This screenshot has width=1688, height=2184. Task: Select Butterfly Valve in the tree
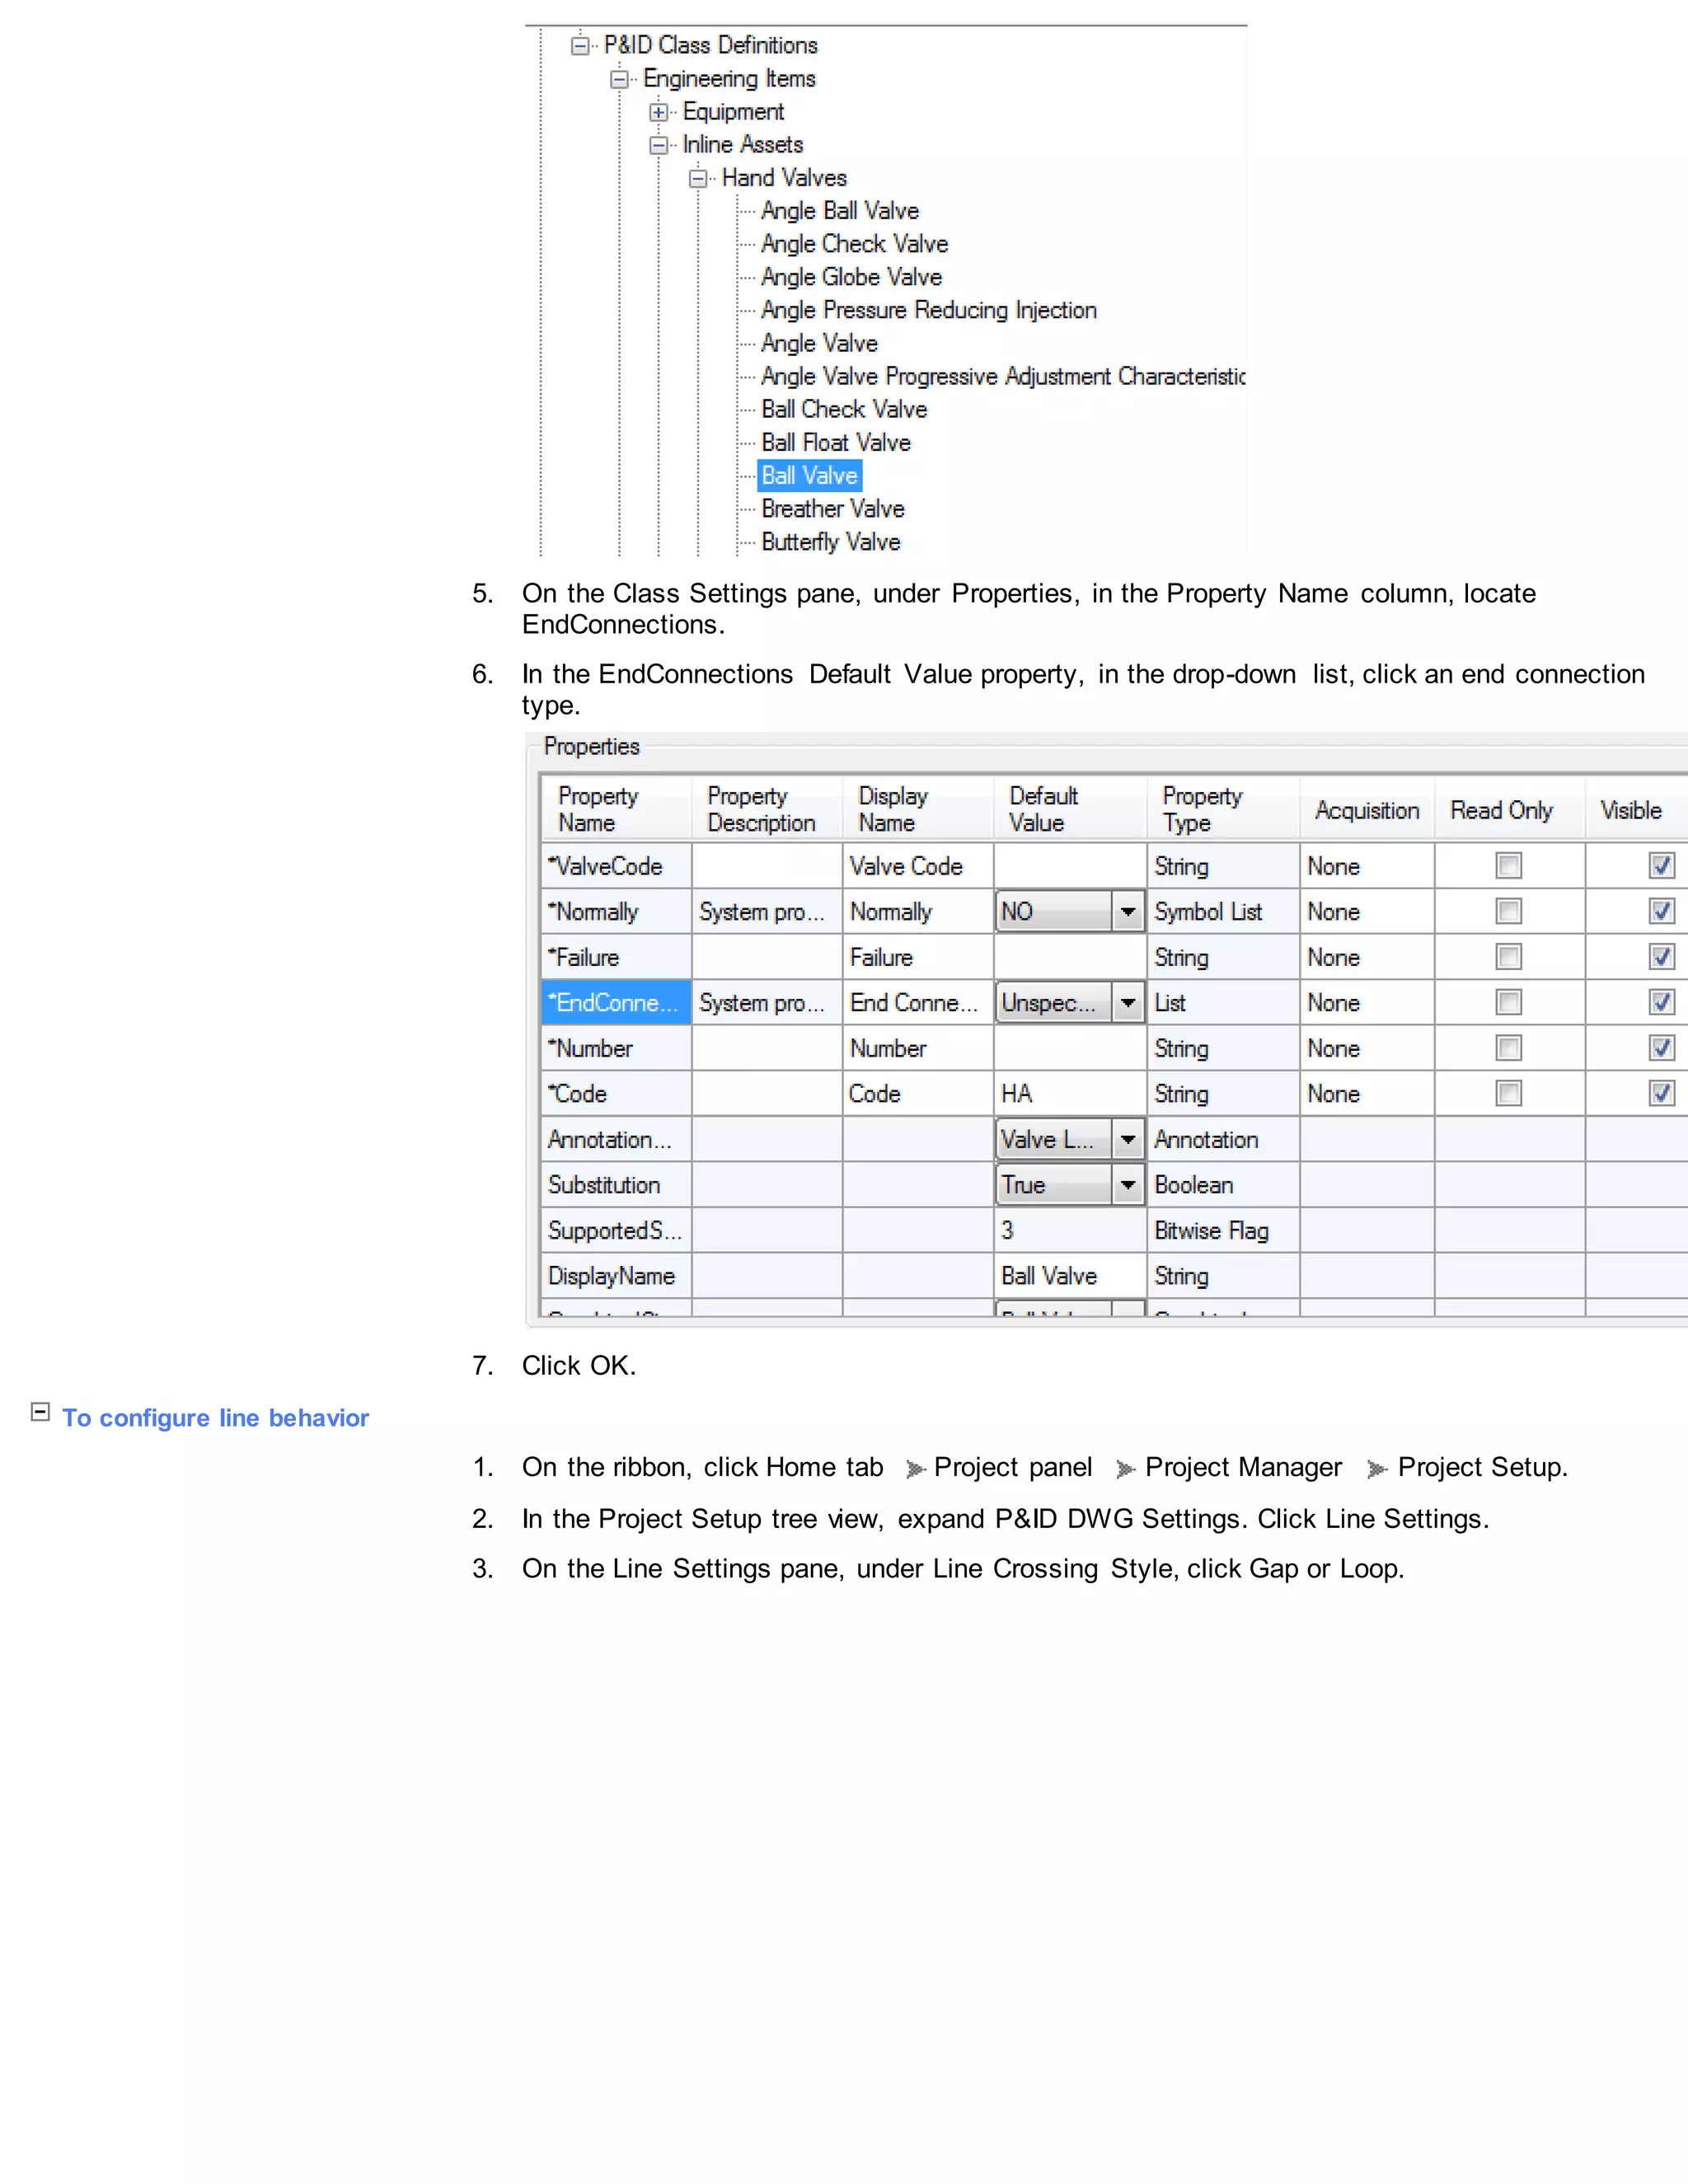pos(830,542)
